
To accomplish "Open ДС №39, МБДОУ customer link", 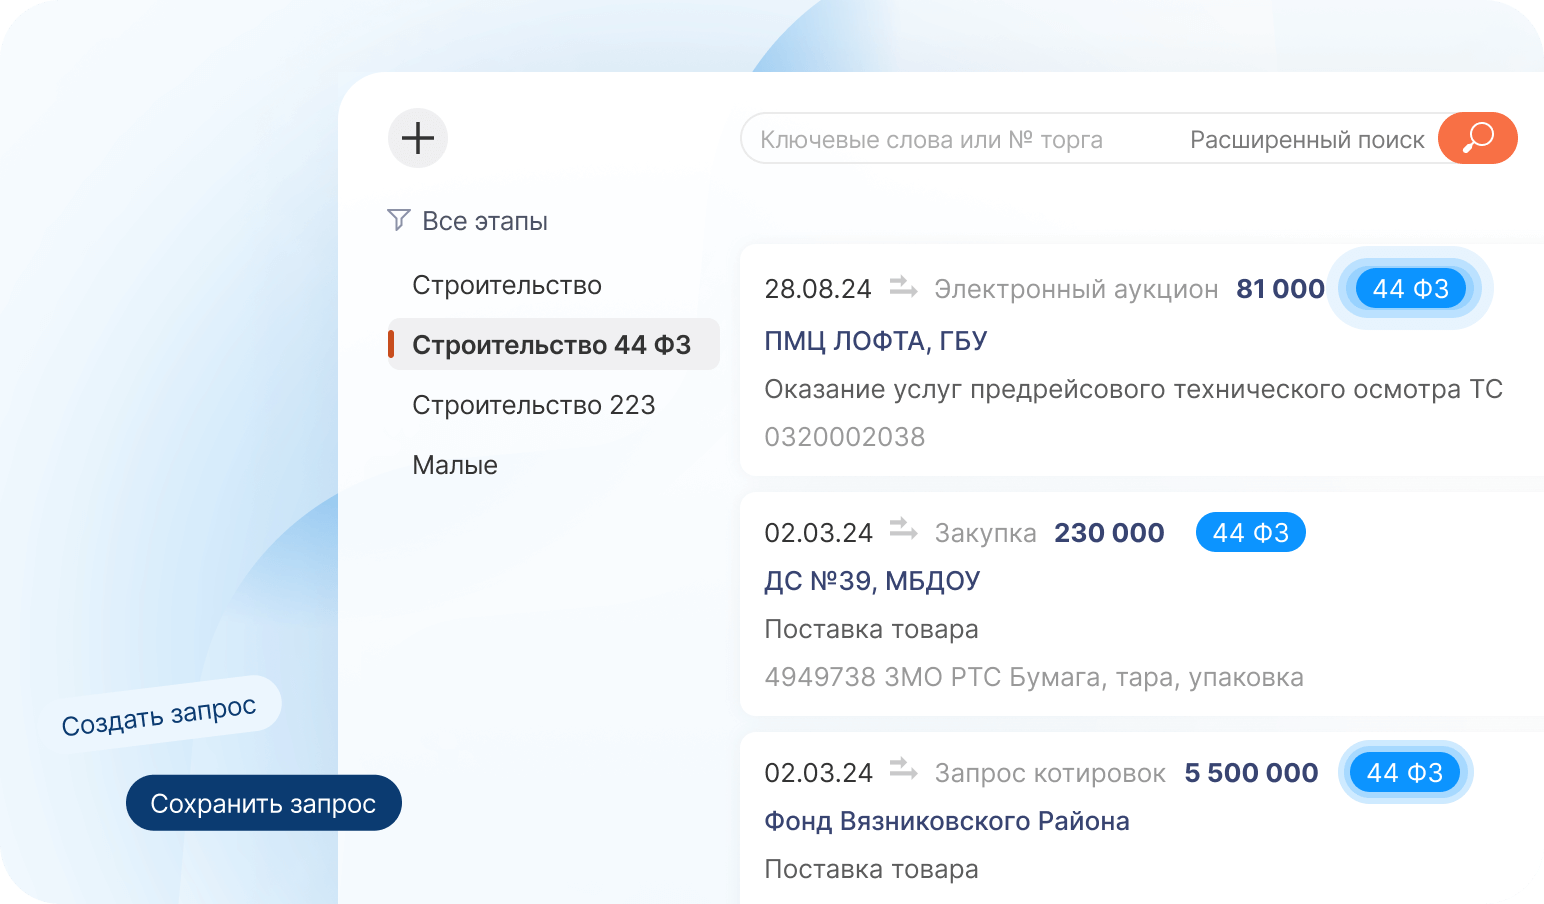I will [x=872, y=581].
